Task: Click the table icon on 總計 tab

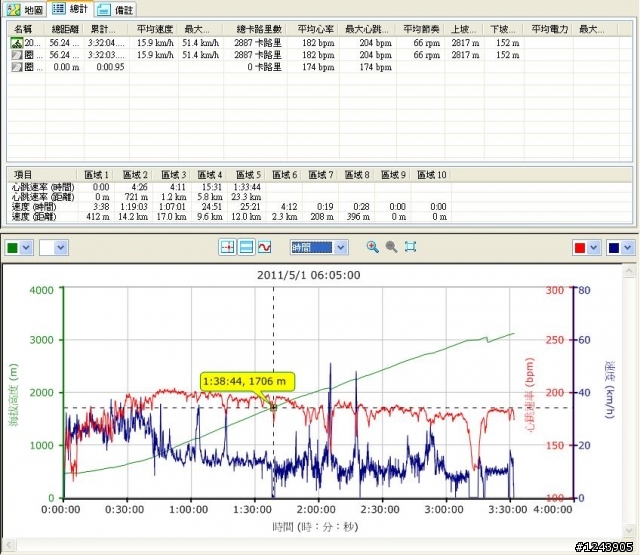Action: pyautogui.click(x=59, y=8)
